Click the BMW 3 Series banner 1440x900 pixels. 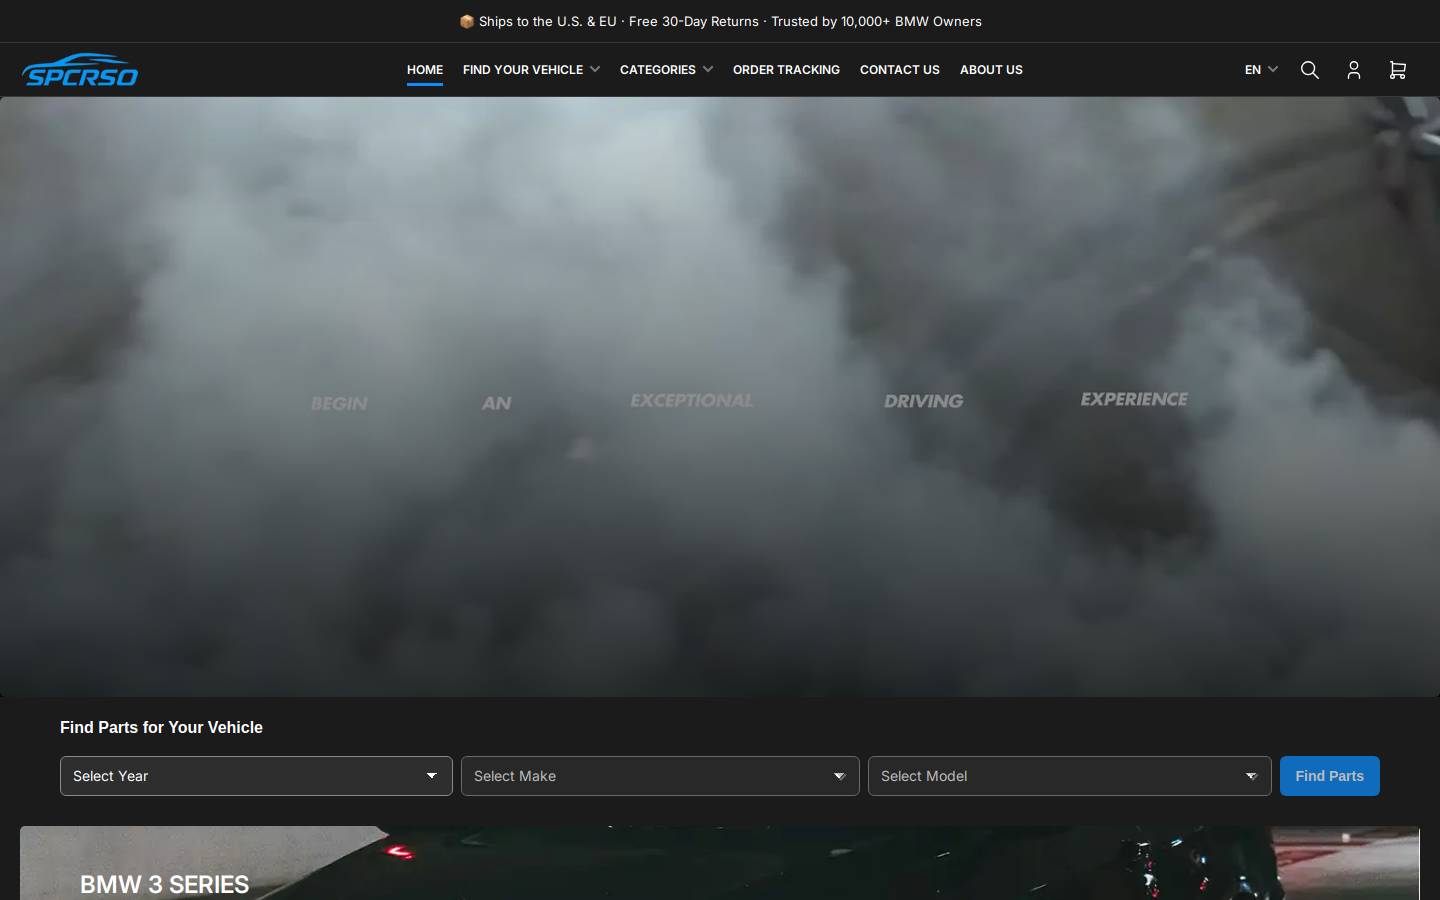point(720,863)
